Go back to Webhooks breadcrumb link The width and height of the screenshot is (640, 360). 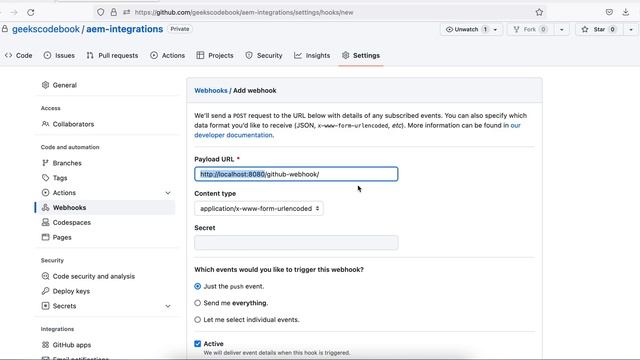[211, 91]
